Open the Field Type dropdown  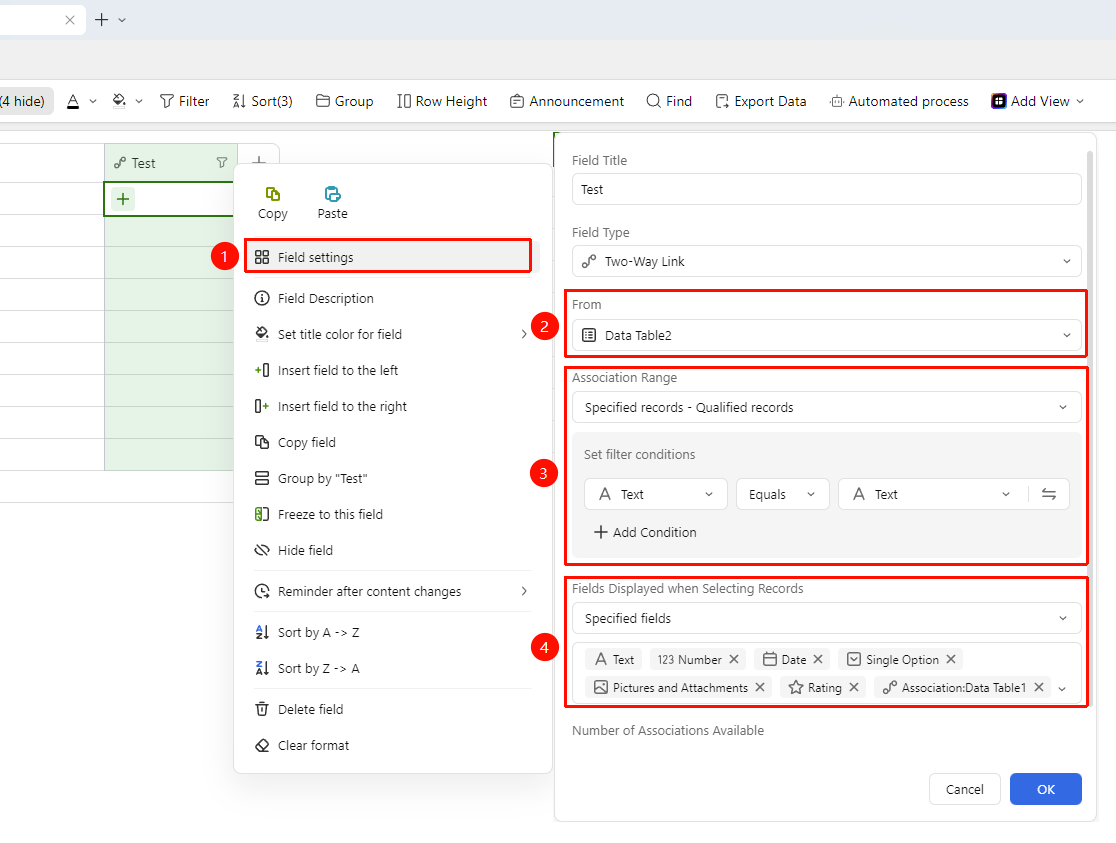(x=826, y=261)
